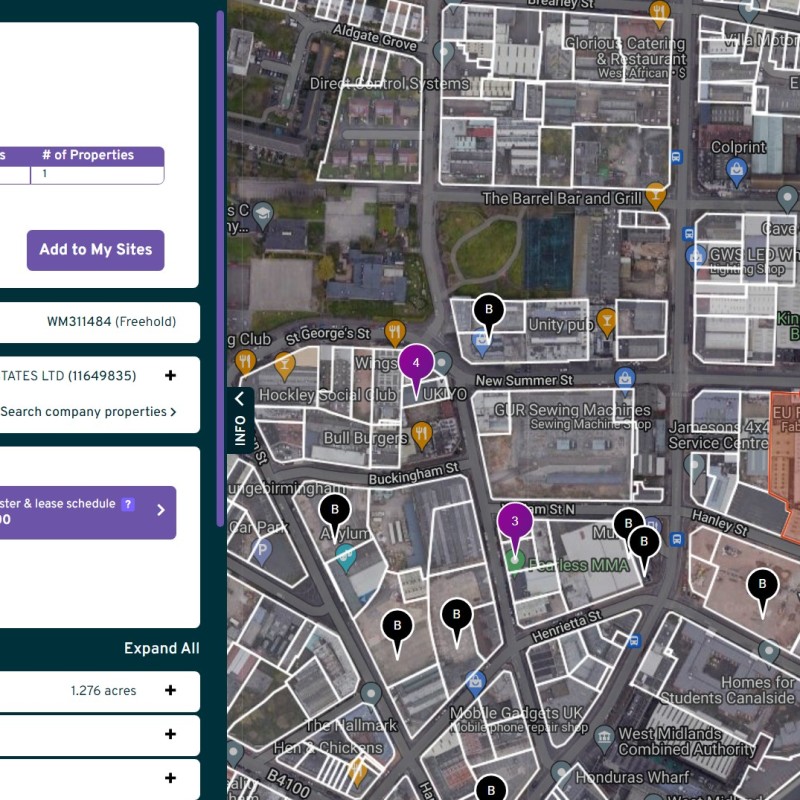800x800 pixels.
Task: Click the help question mark by lease schedule
Action: point(128,505)
